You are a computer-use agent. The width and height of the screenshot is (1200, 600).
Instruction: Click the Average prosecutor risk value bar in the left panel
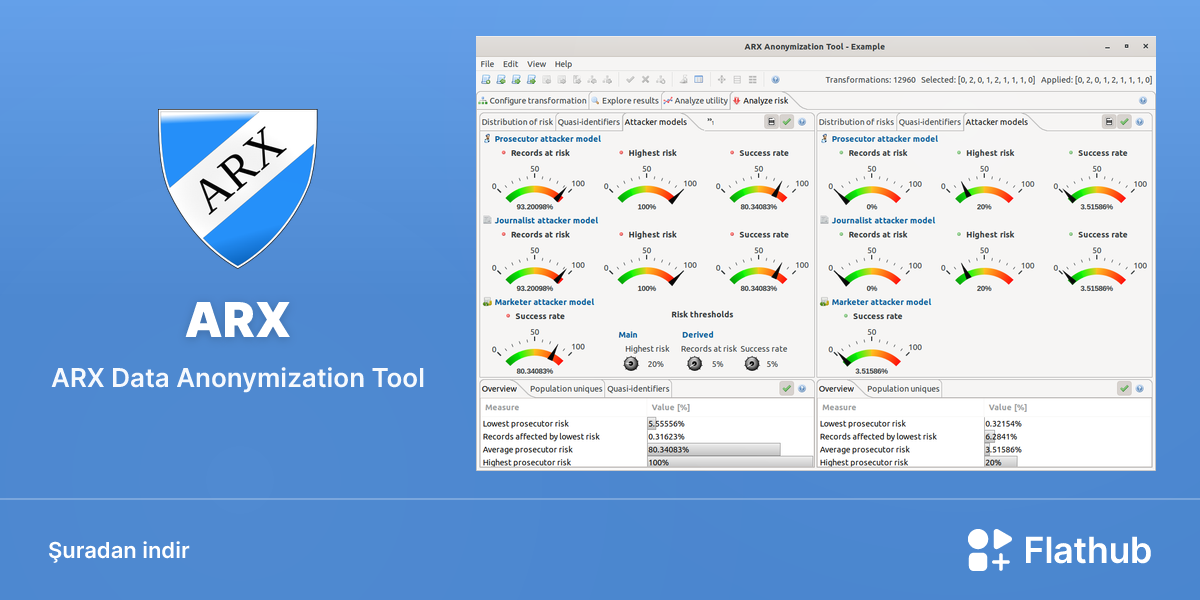(713, 450)
